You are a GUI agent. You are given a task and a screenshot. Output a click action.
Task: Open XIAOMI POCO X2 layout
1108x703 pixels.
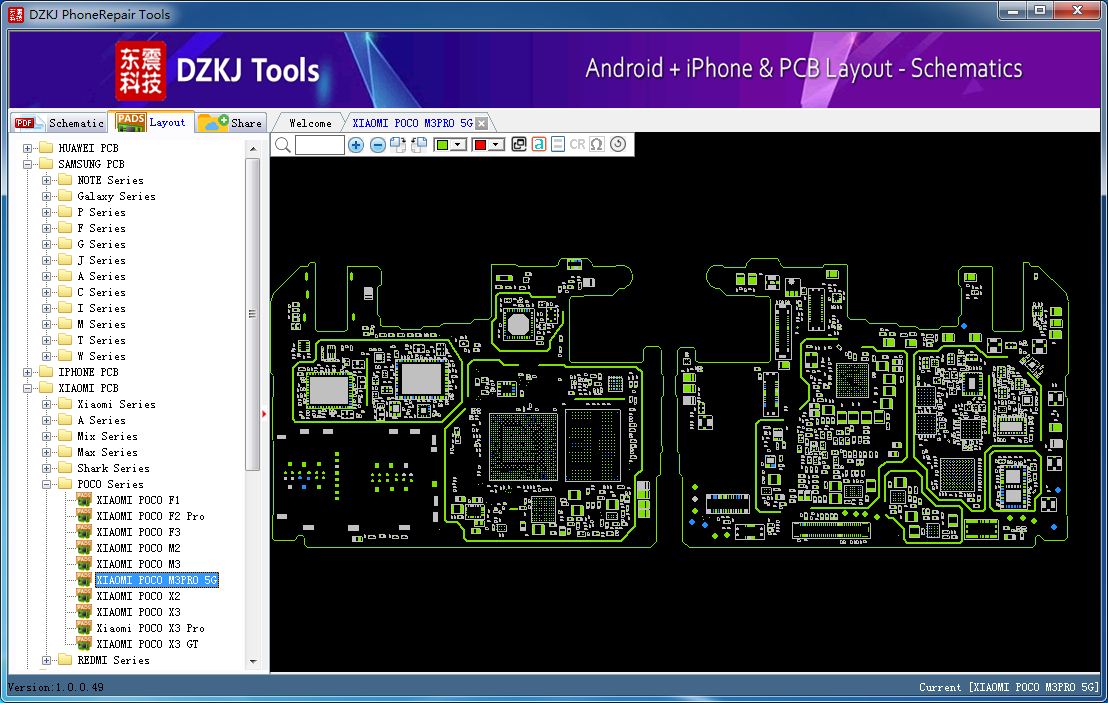pos(138,596)
